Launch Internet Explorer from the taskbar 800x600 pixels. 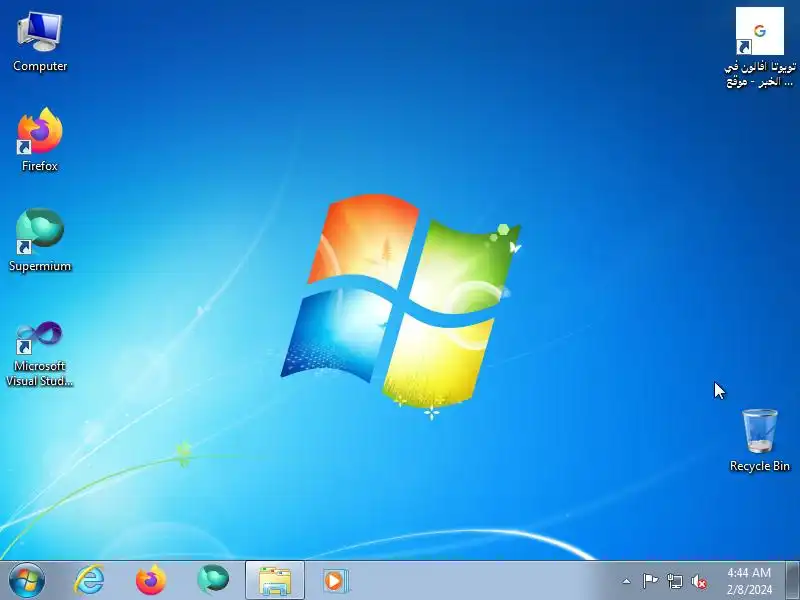89,580
